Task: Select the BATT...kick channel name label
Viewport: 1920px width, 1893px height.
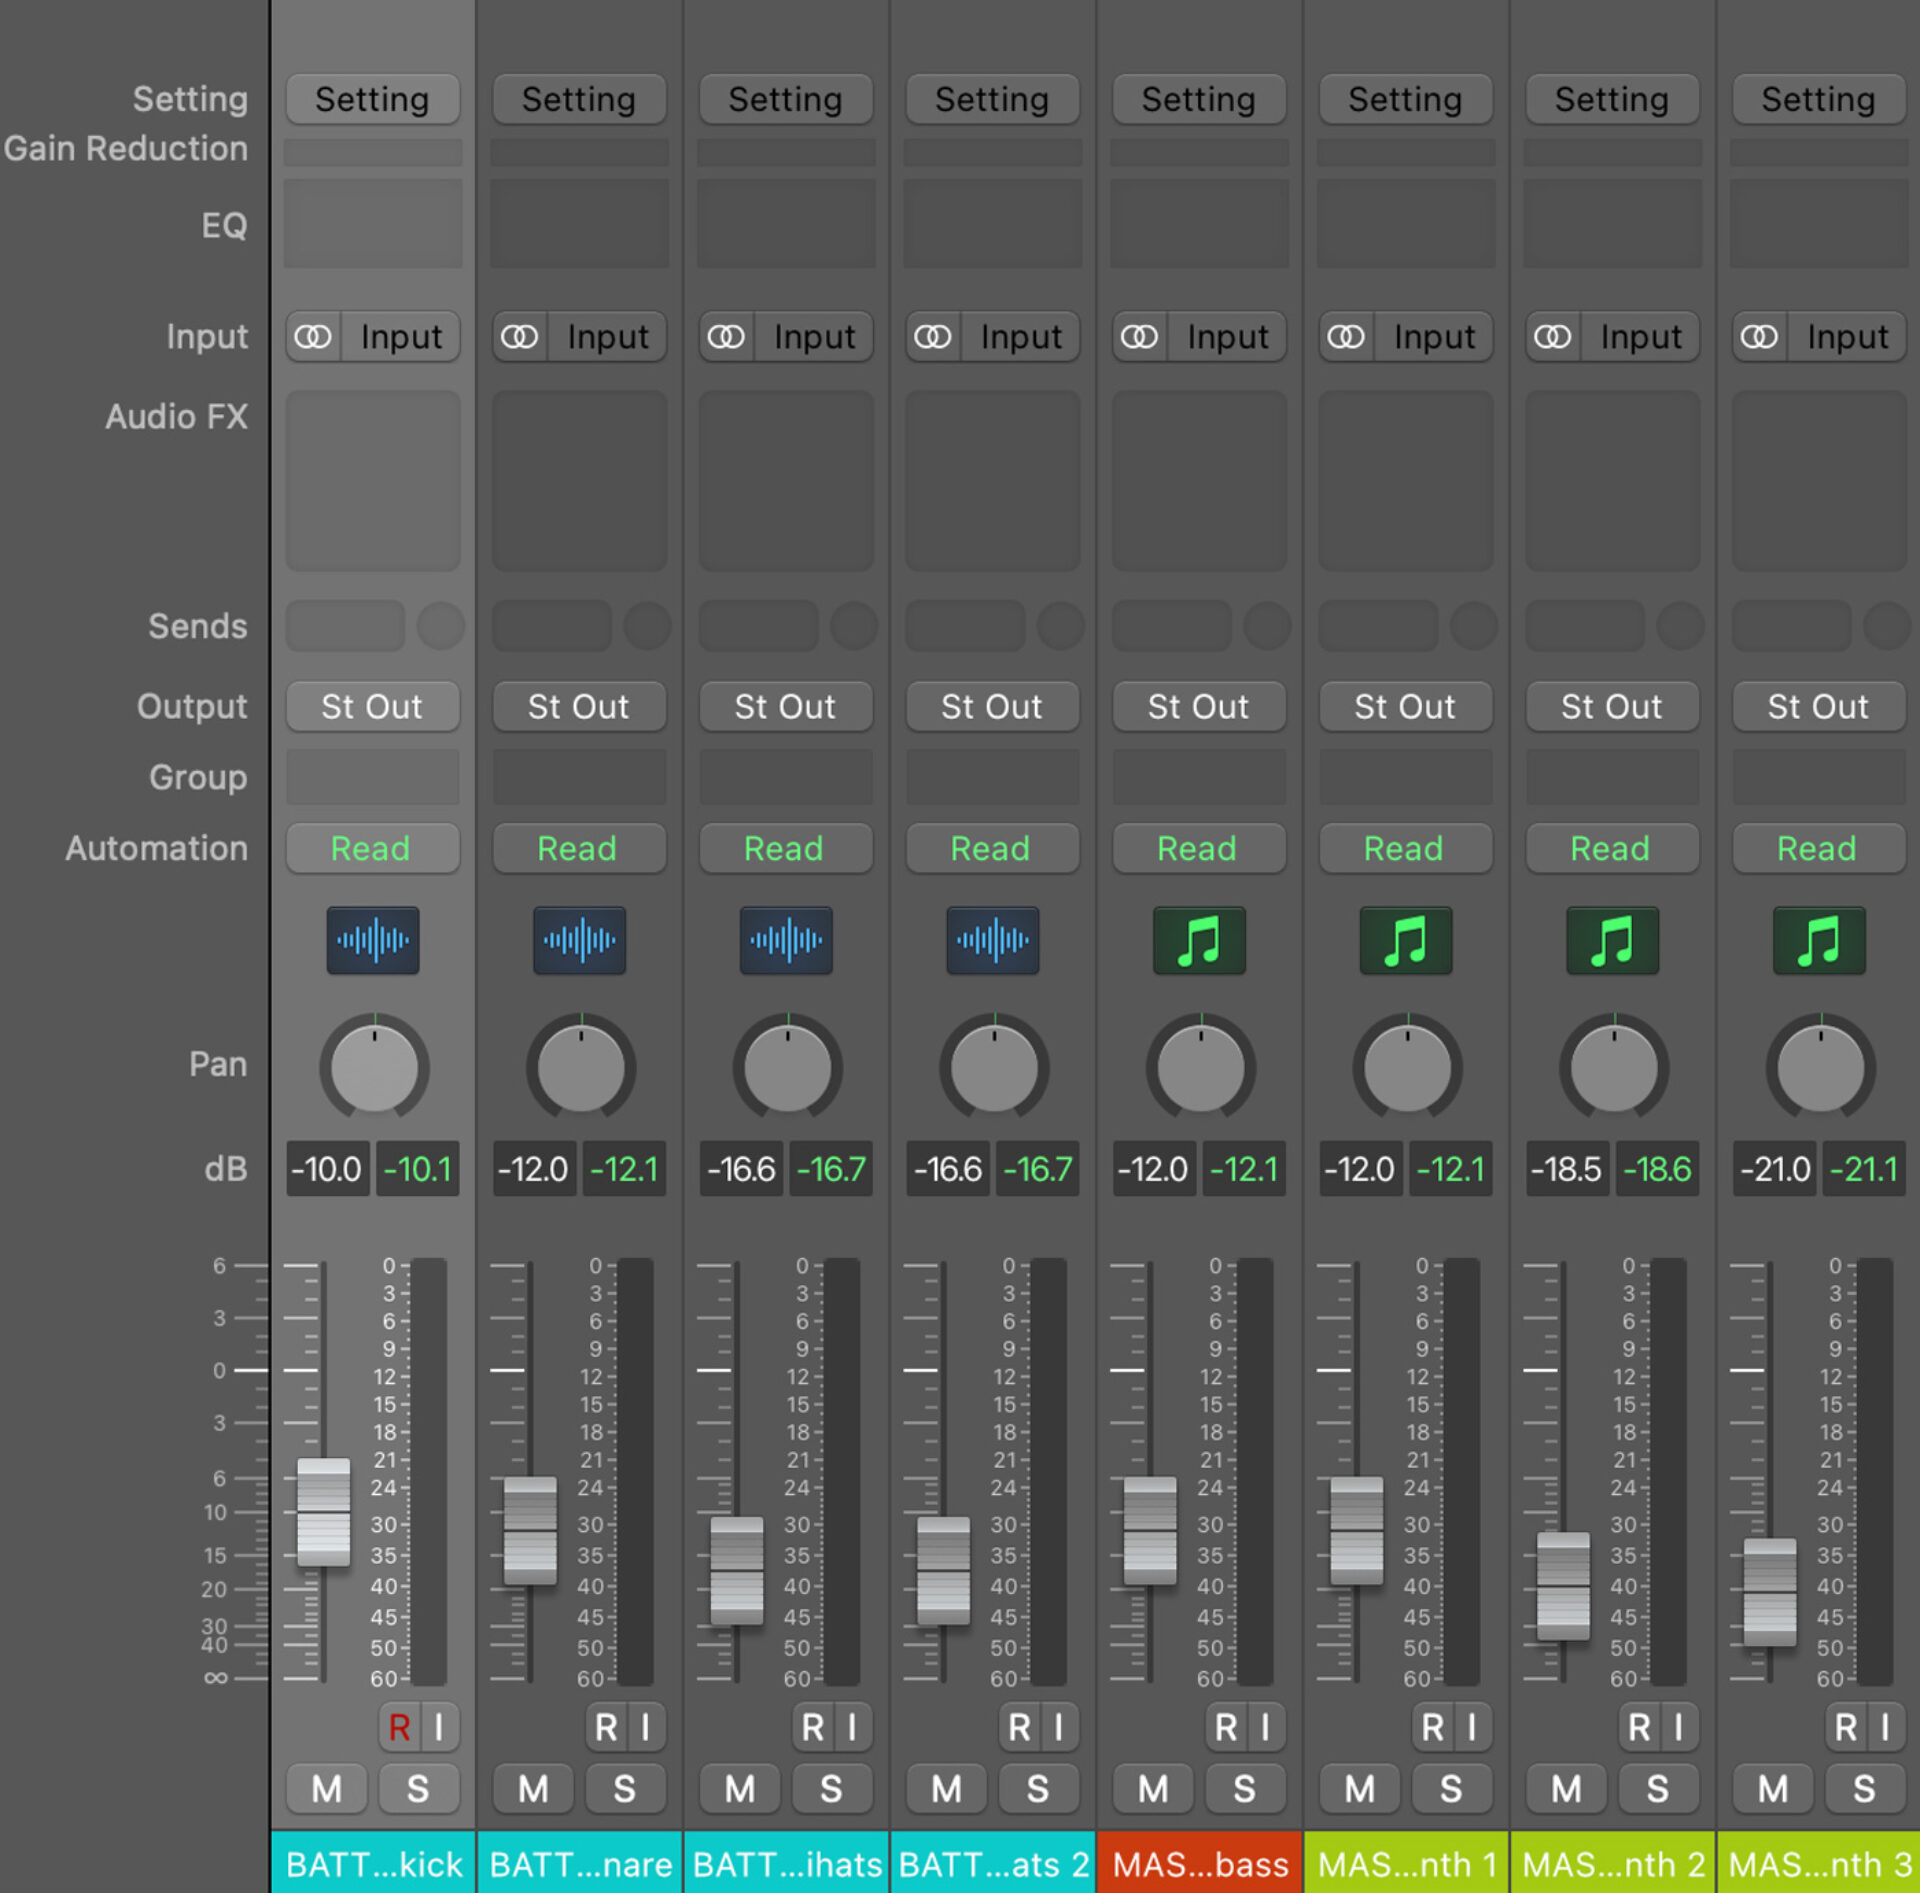Action: (372, 1862)
